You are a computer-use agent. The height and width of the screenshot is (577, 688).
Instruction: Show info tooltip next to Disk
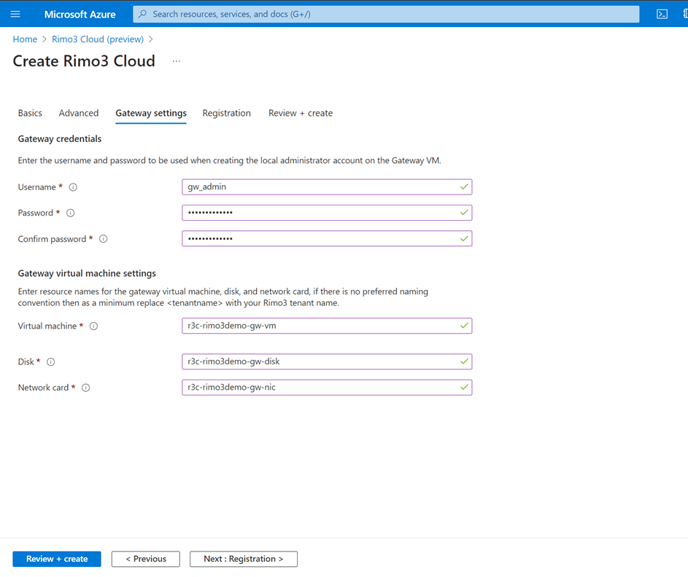[51, 362]
